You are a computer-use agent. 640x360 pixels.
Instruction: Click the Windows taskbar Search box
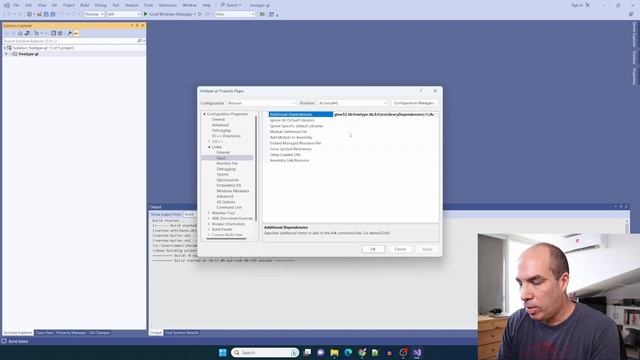[265, 353]
